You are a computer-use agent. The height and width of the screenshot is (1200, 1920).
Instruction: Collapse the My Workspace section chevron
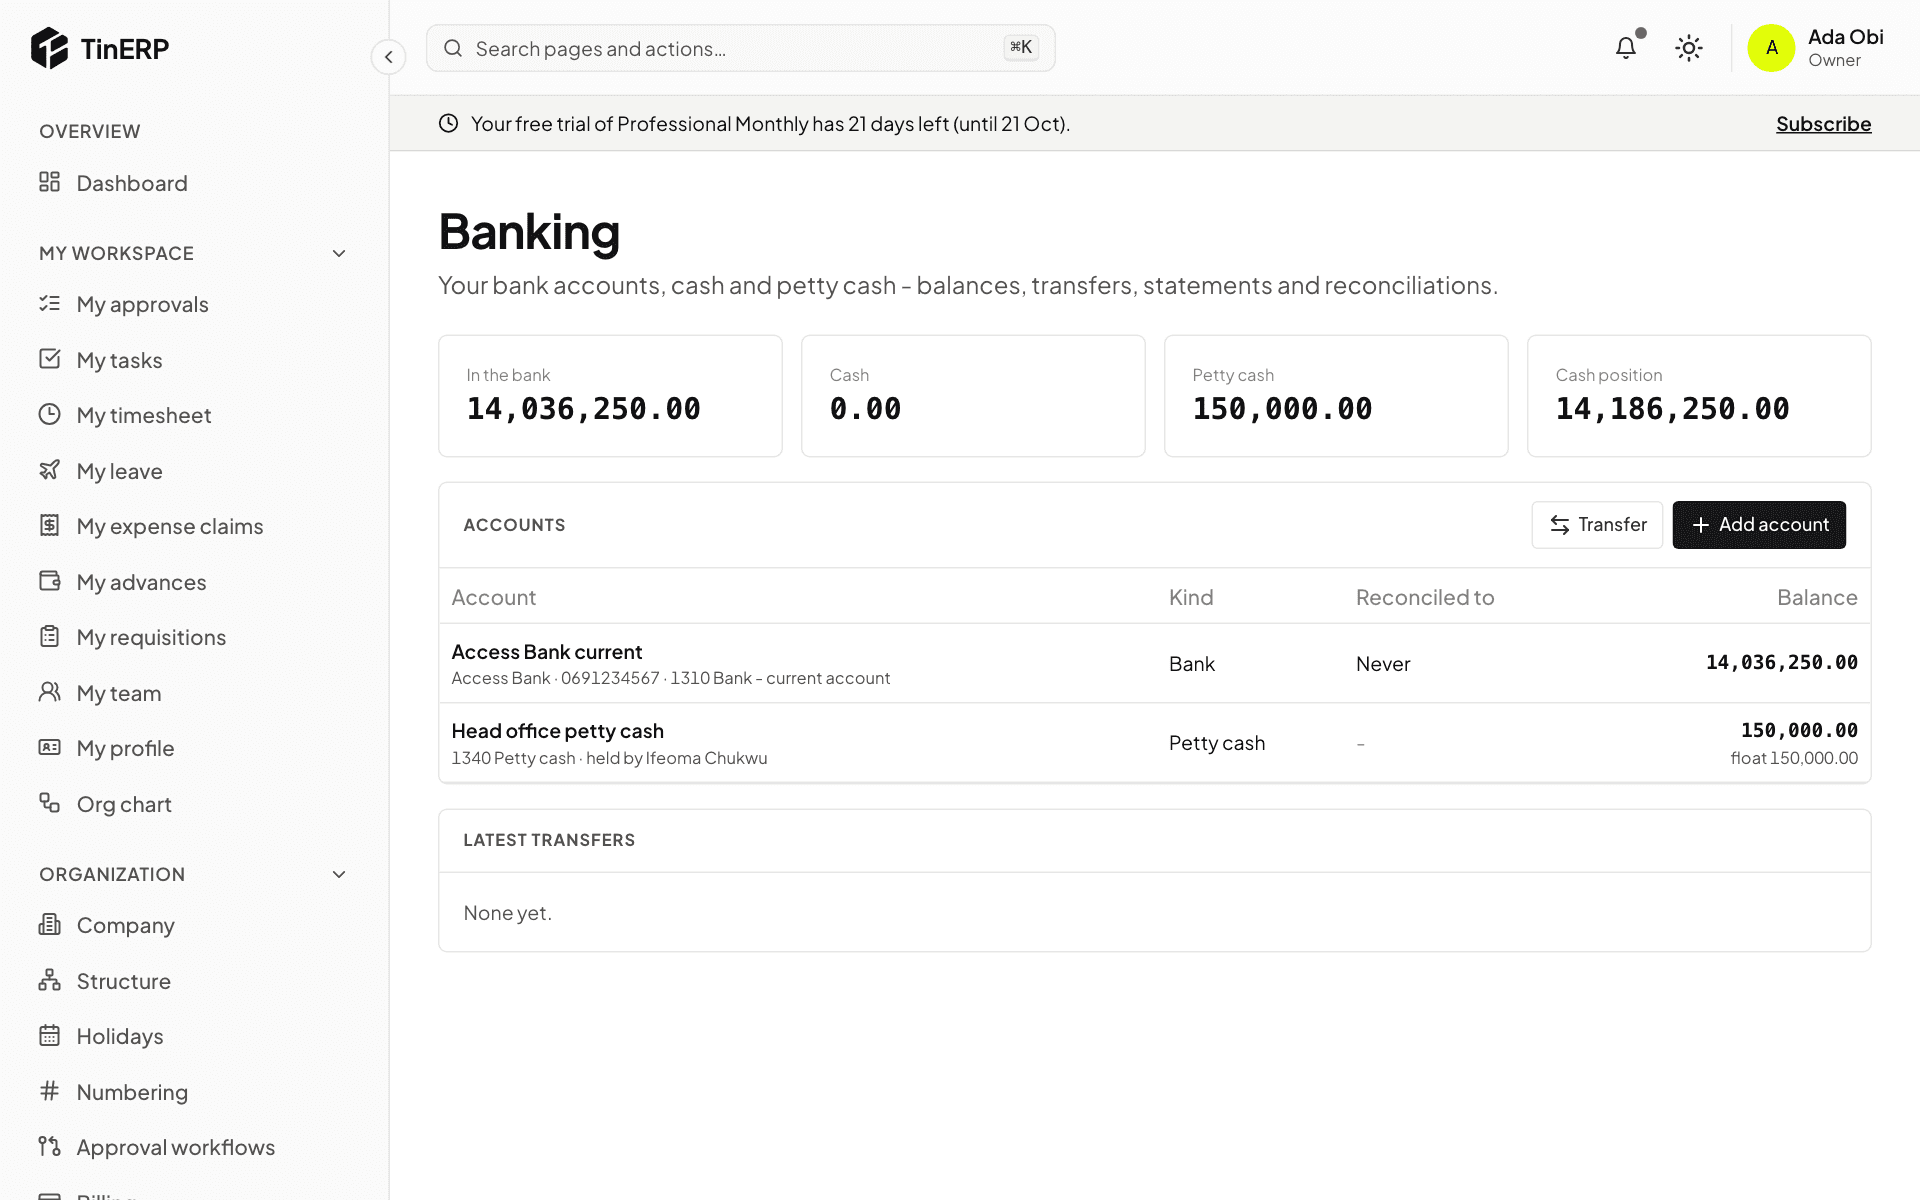[339, 253]
